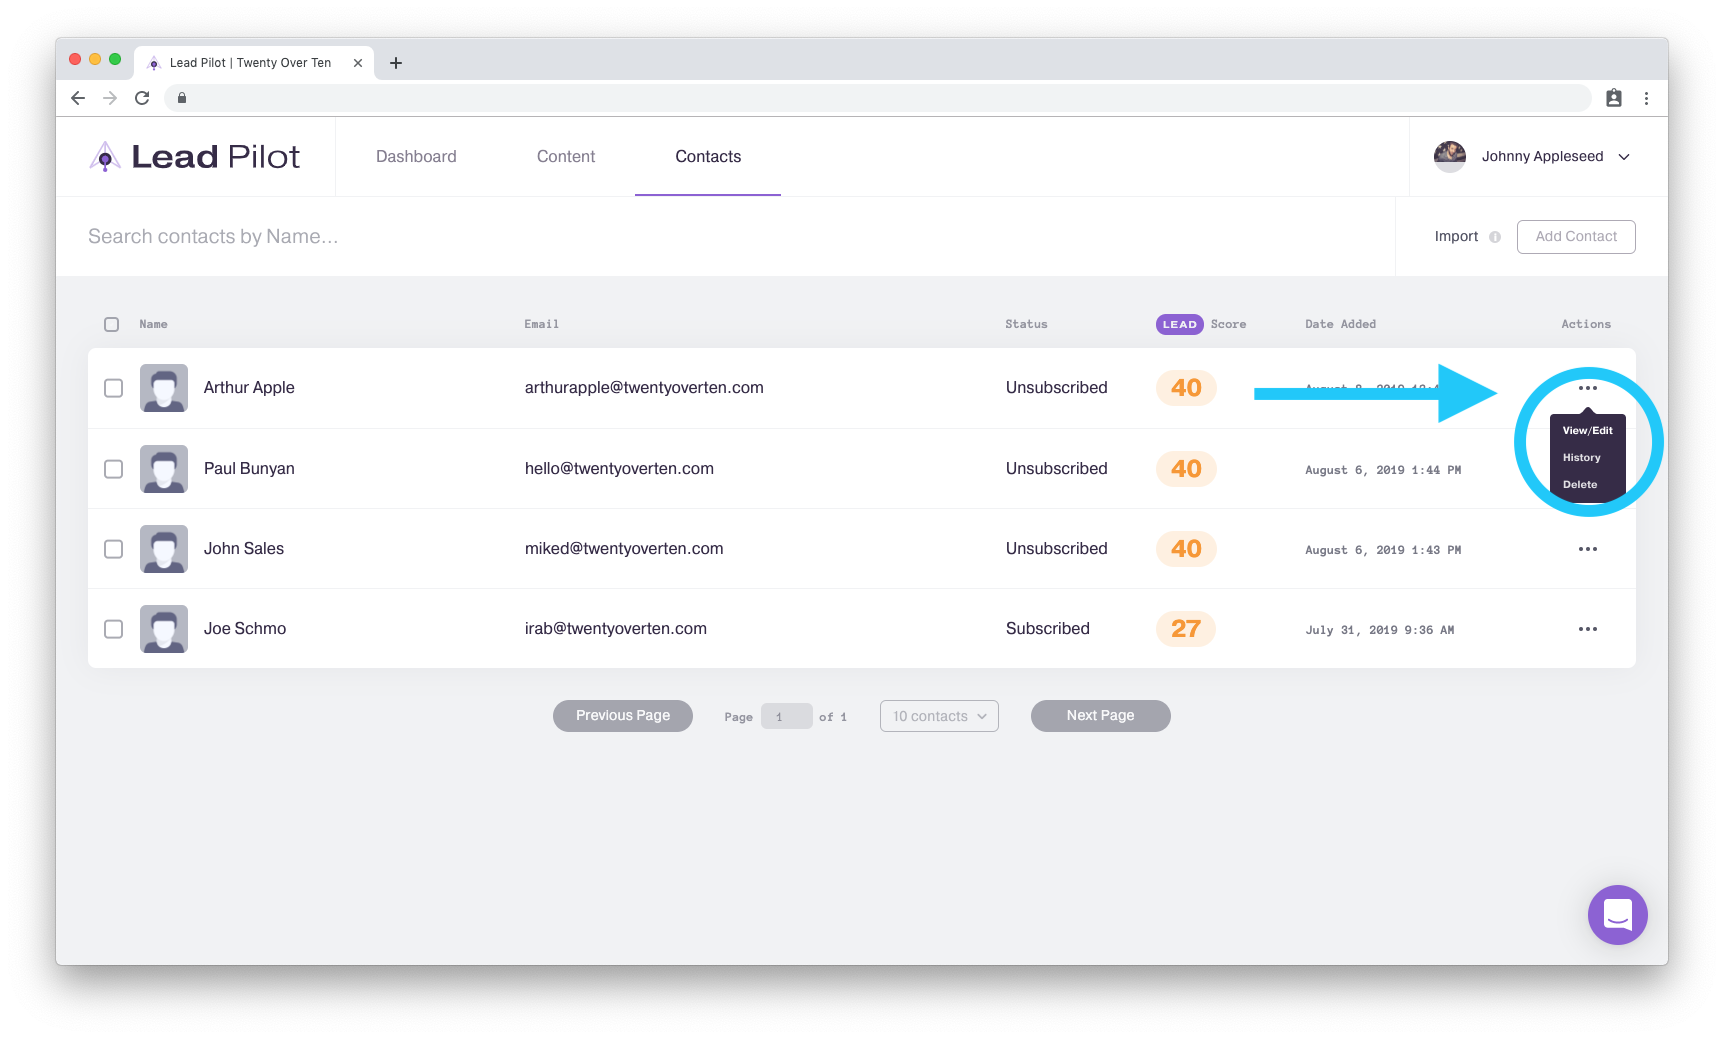Click date August 6, 2019 1:43 PM
This screenshot has height=1039, width=1724.
tap(1383, 550)
